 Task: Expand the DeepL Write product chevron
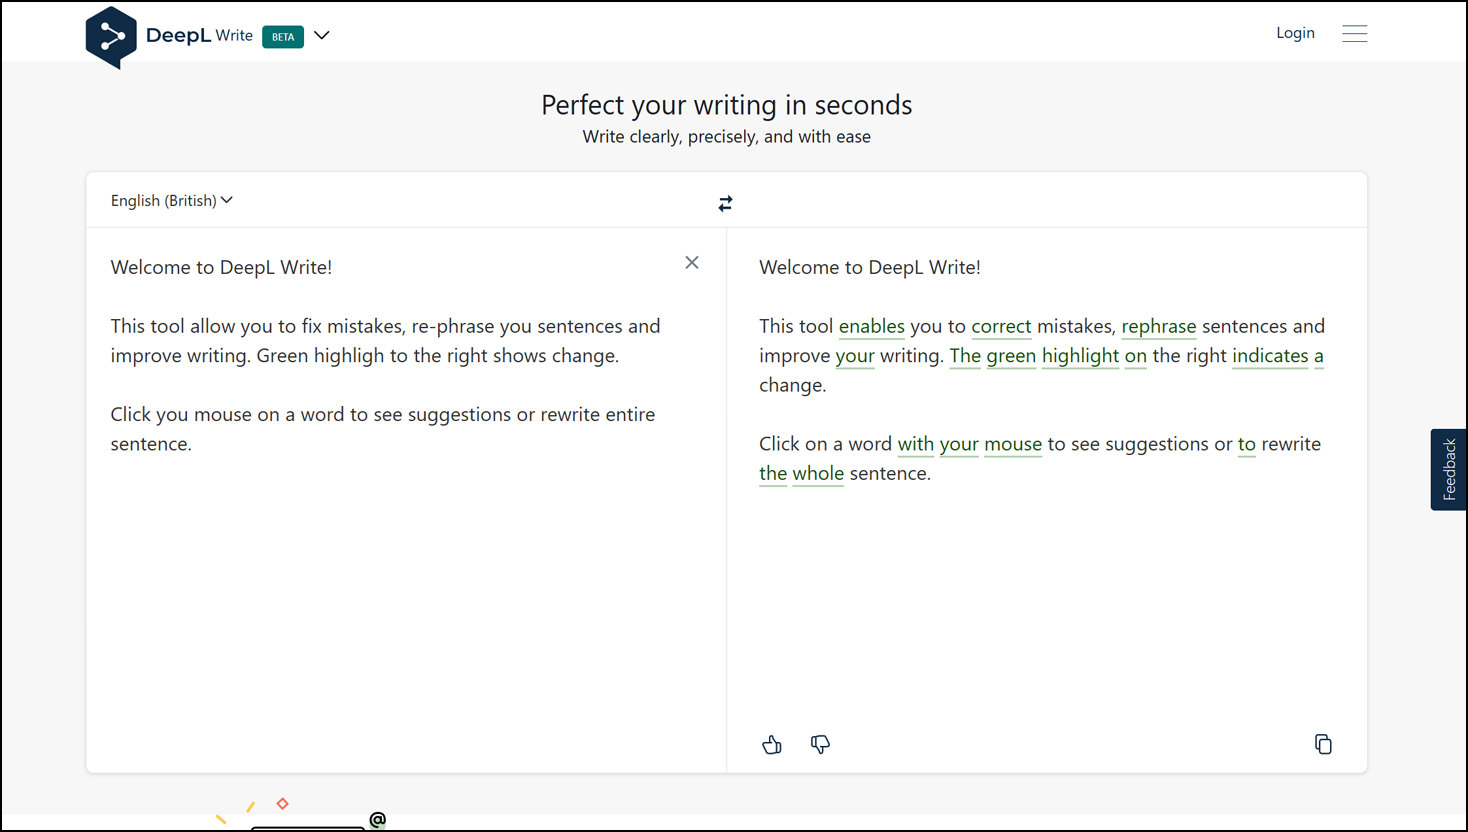pos(322,35)
